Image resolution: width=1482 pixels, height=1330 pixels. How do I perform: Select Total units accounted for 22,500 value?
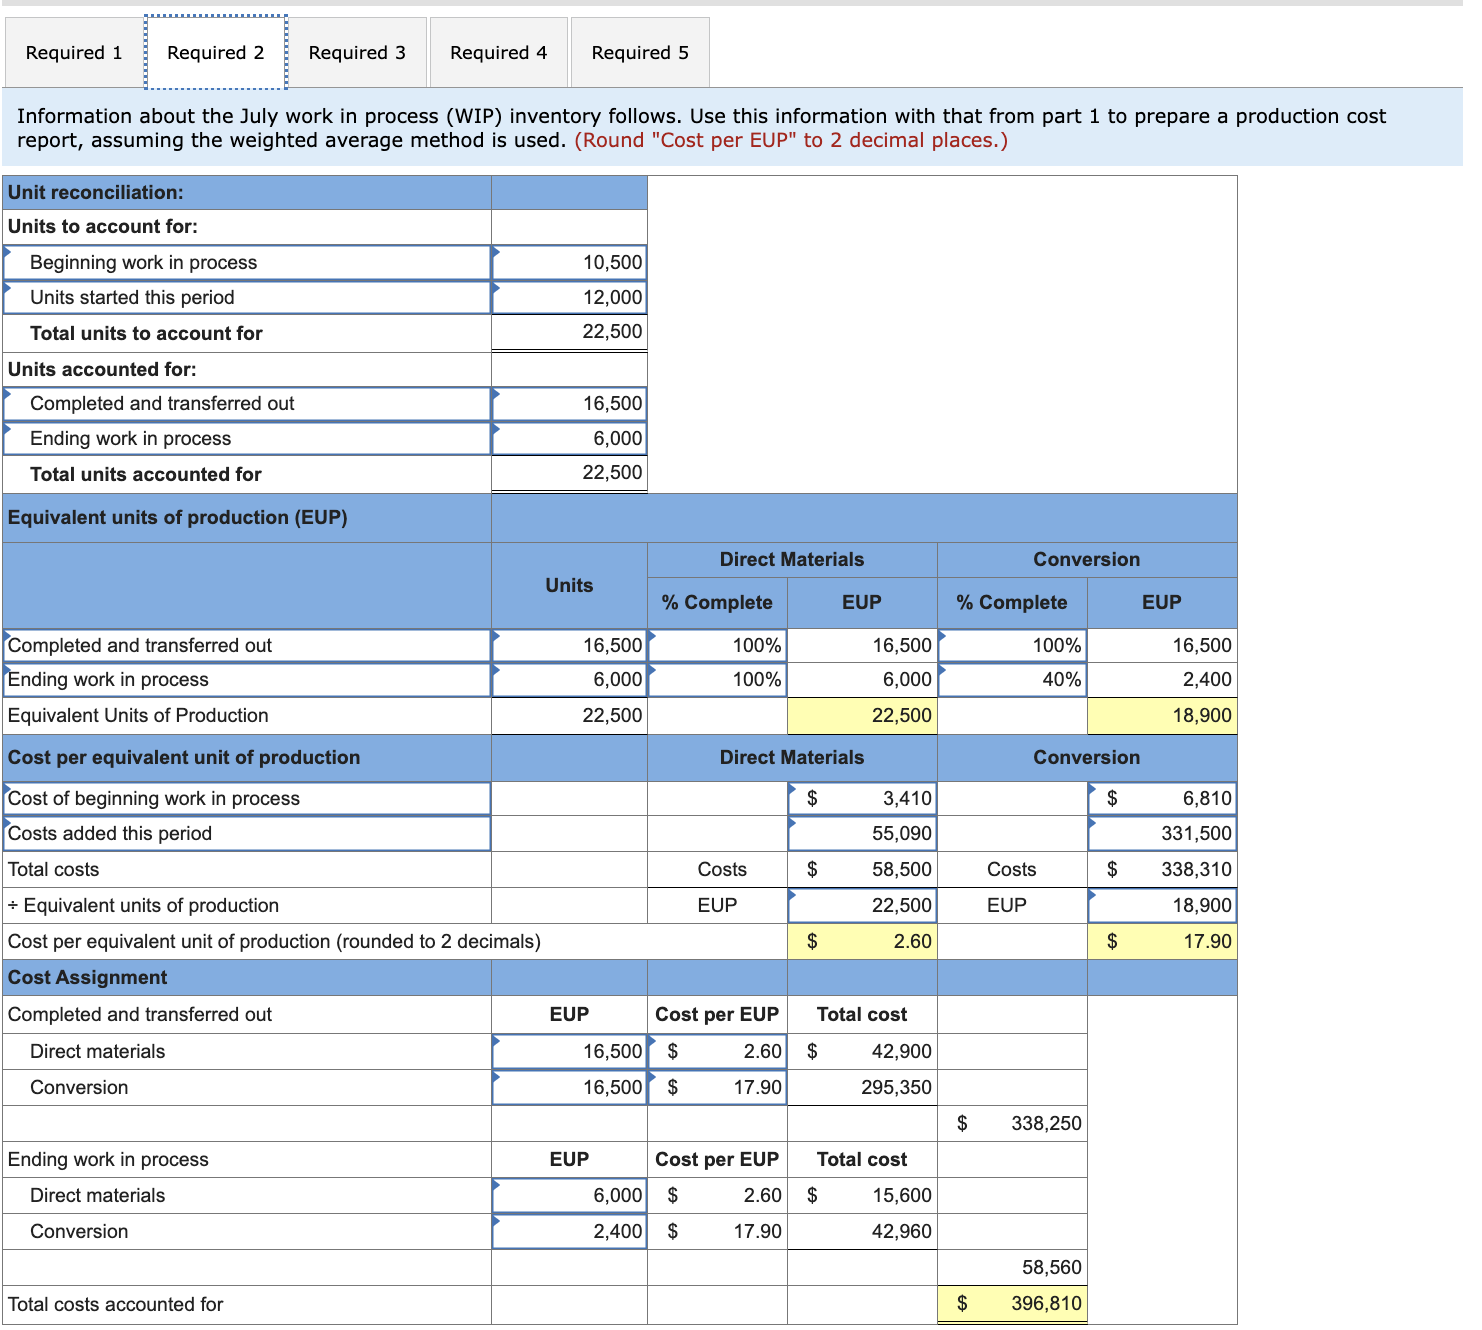(x=569, y=473)
